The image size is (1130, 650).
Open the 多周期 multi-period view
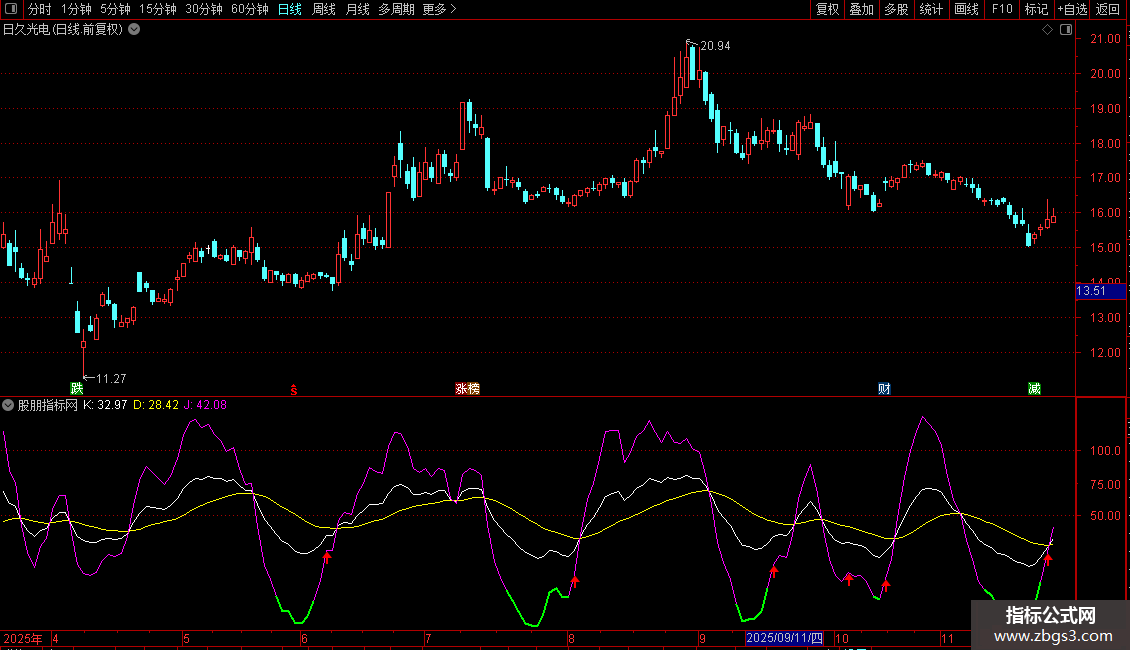(x=396, y=9)
